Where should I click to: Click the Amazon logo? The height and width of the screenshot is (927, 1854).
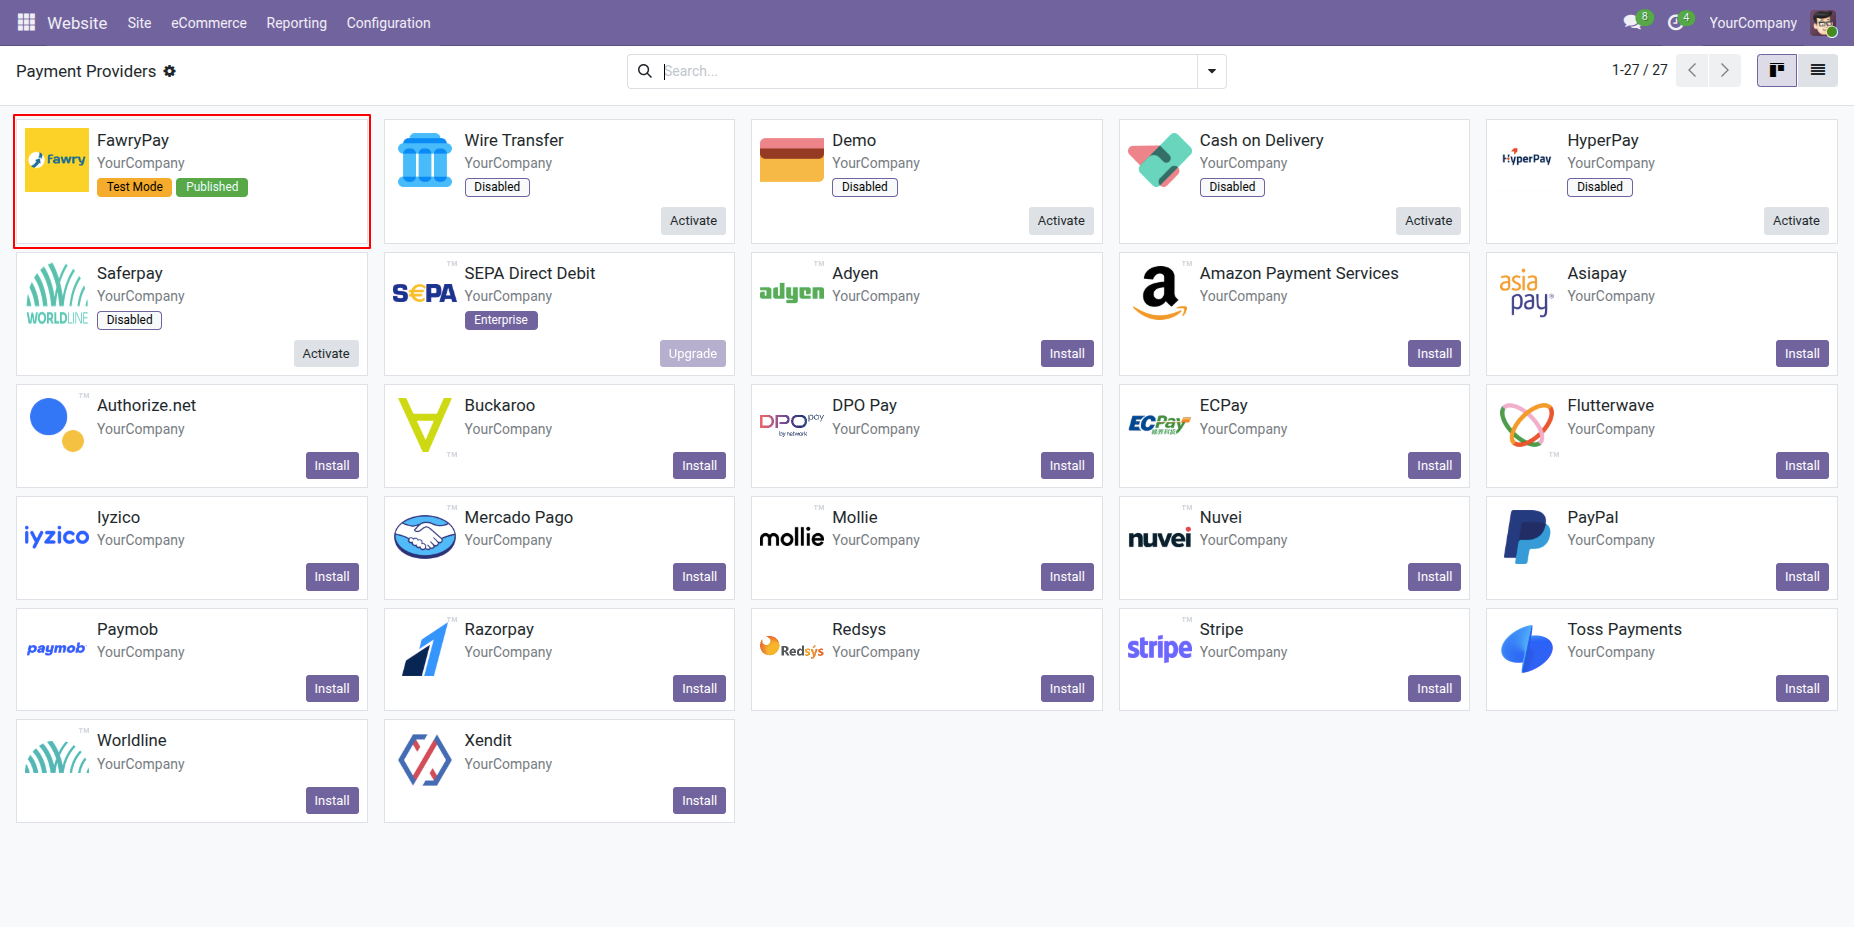tap(1160, 293)
